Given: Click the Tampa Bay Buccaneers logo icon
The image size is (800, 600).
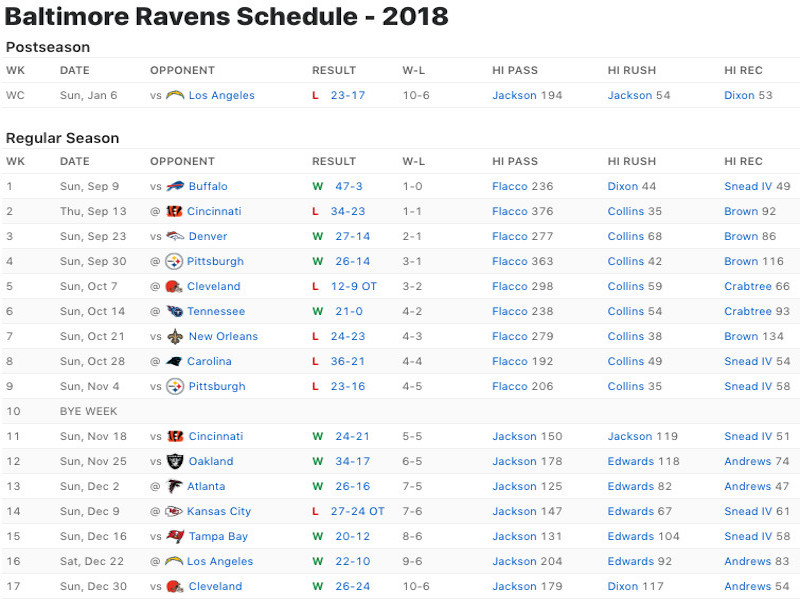Looking at the screenshot, I should coord(175,536).
